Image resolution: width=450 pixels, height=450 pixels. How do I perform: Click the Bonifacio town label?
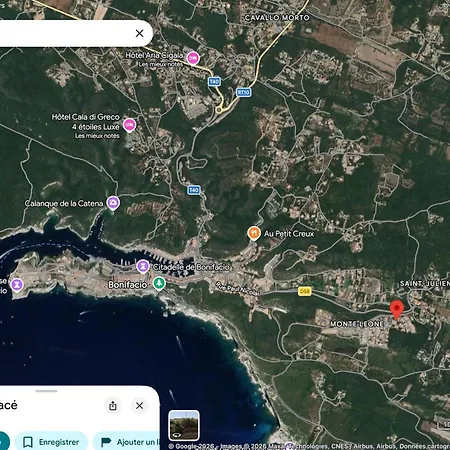(128, 285)
